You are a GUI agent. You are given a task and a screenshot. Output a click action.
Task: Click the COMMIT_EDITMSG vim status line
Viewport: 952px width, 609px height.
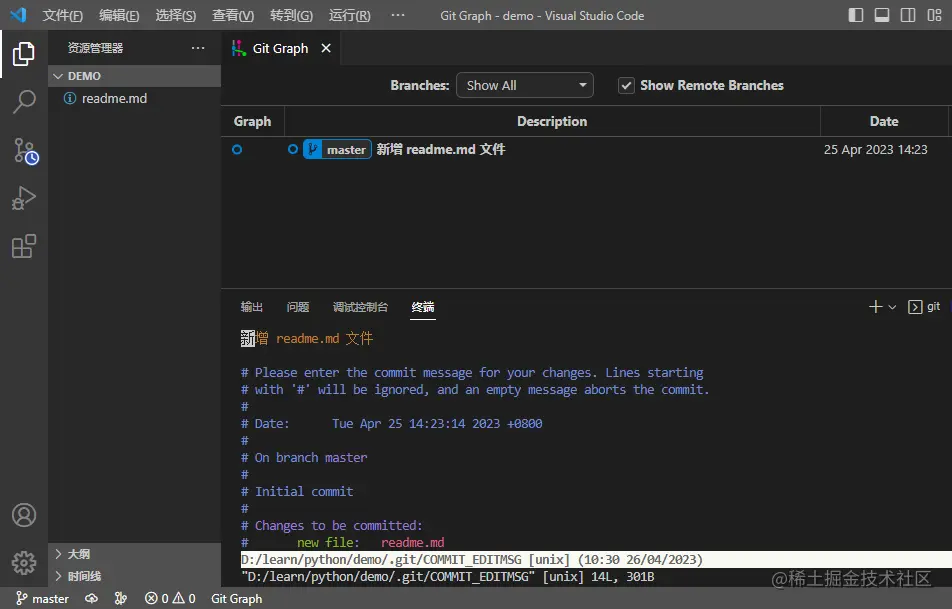tap(596, 560)
